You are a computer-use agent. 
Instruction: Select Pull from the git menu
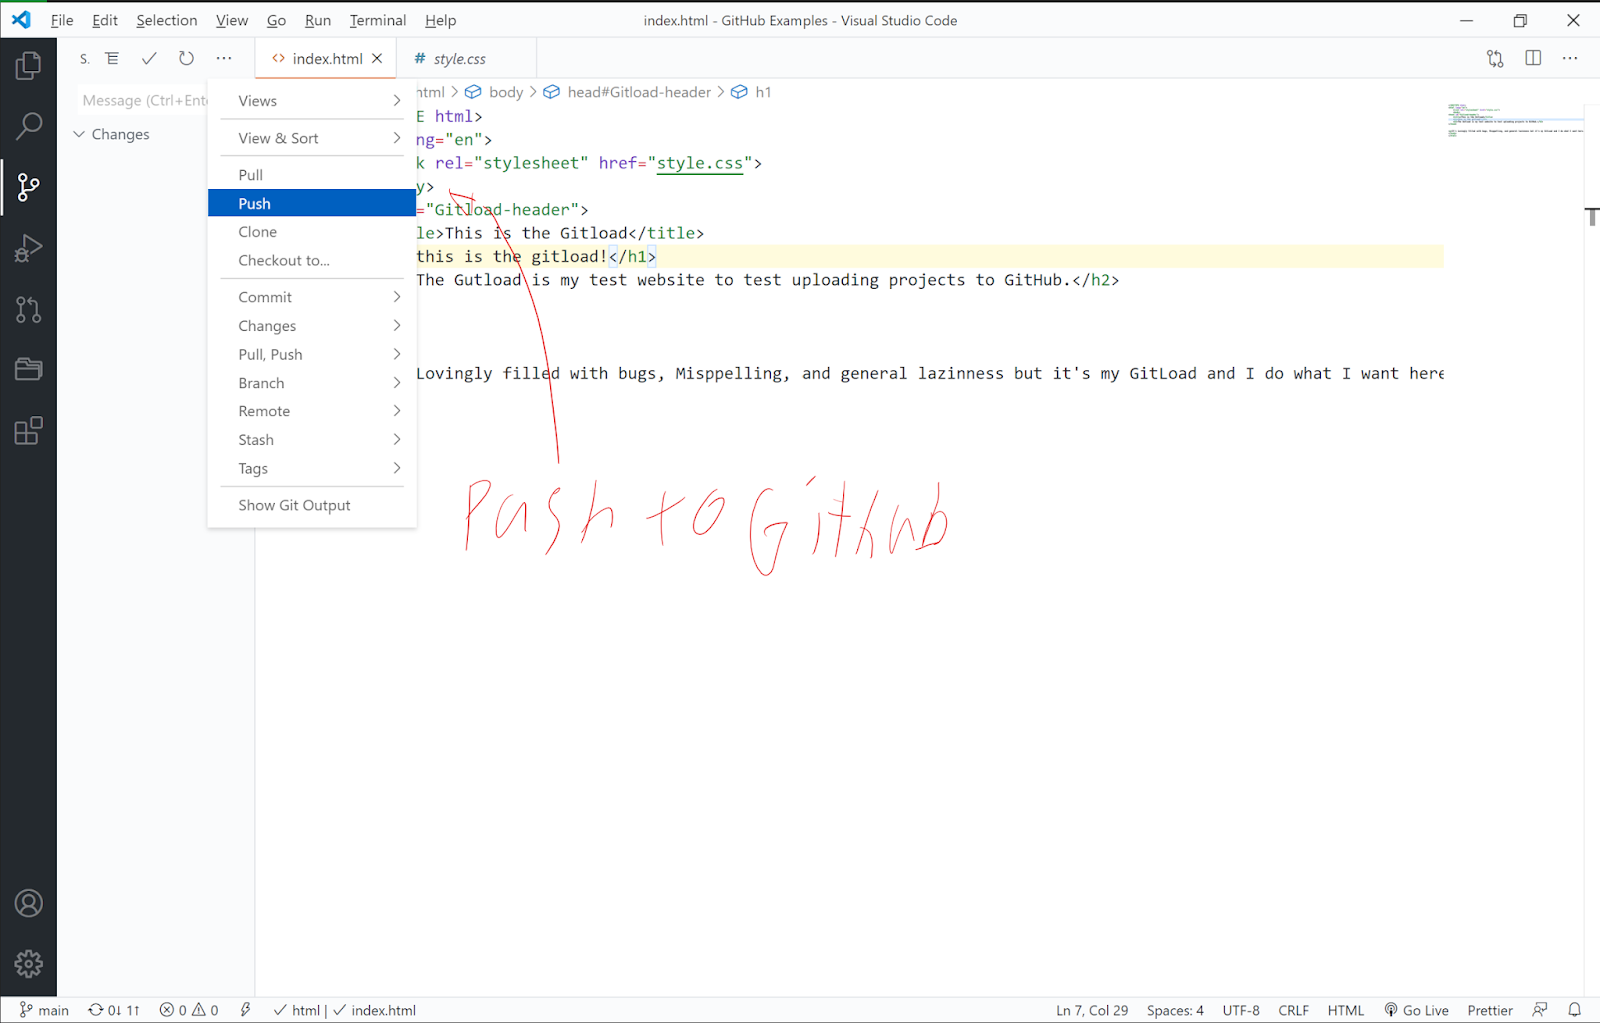tap(312, 175)
